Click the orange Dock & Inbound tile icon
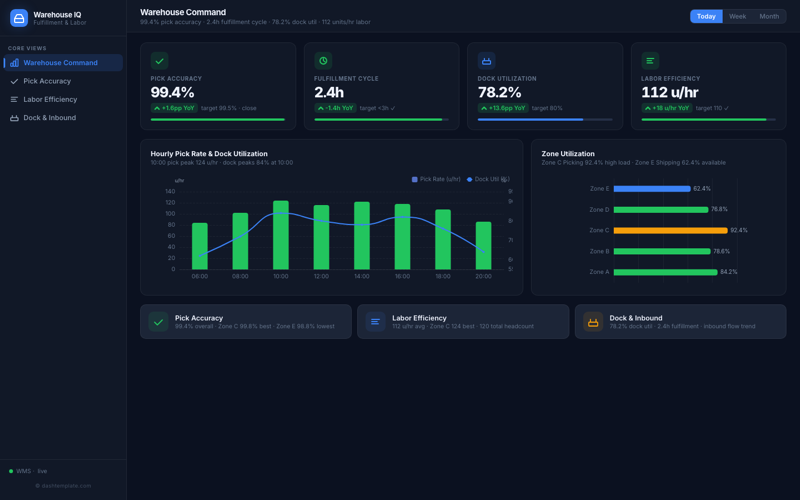 (x=593, y=322)
